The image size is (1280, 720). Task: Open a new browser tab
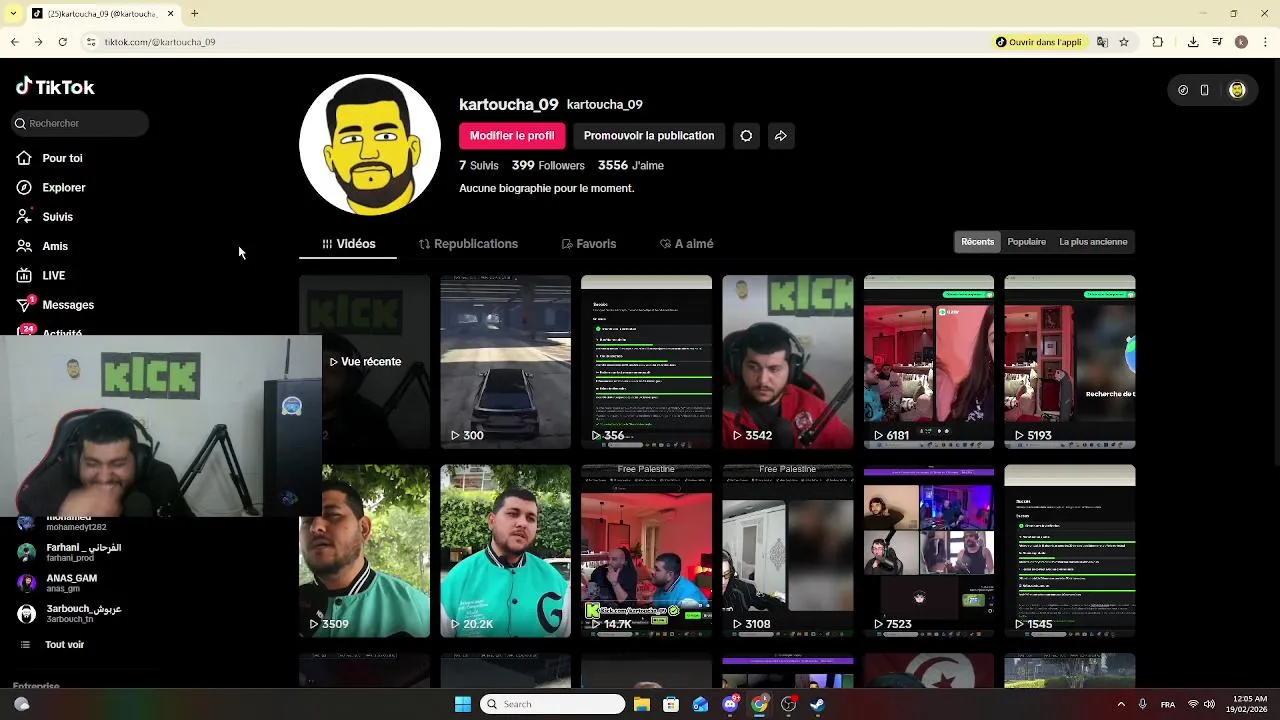(194, 13)
